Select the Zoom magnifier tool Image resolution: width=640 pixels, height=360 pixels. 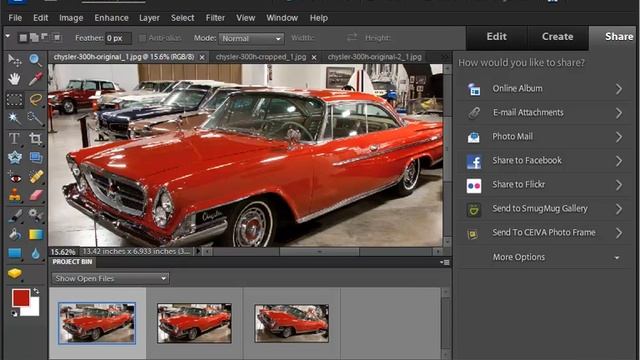click(x=35, y=60)
